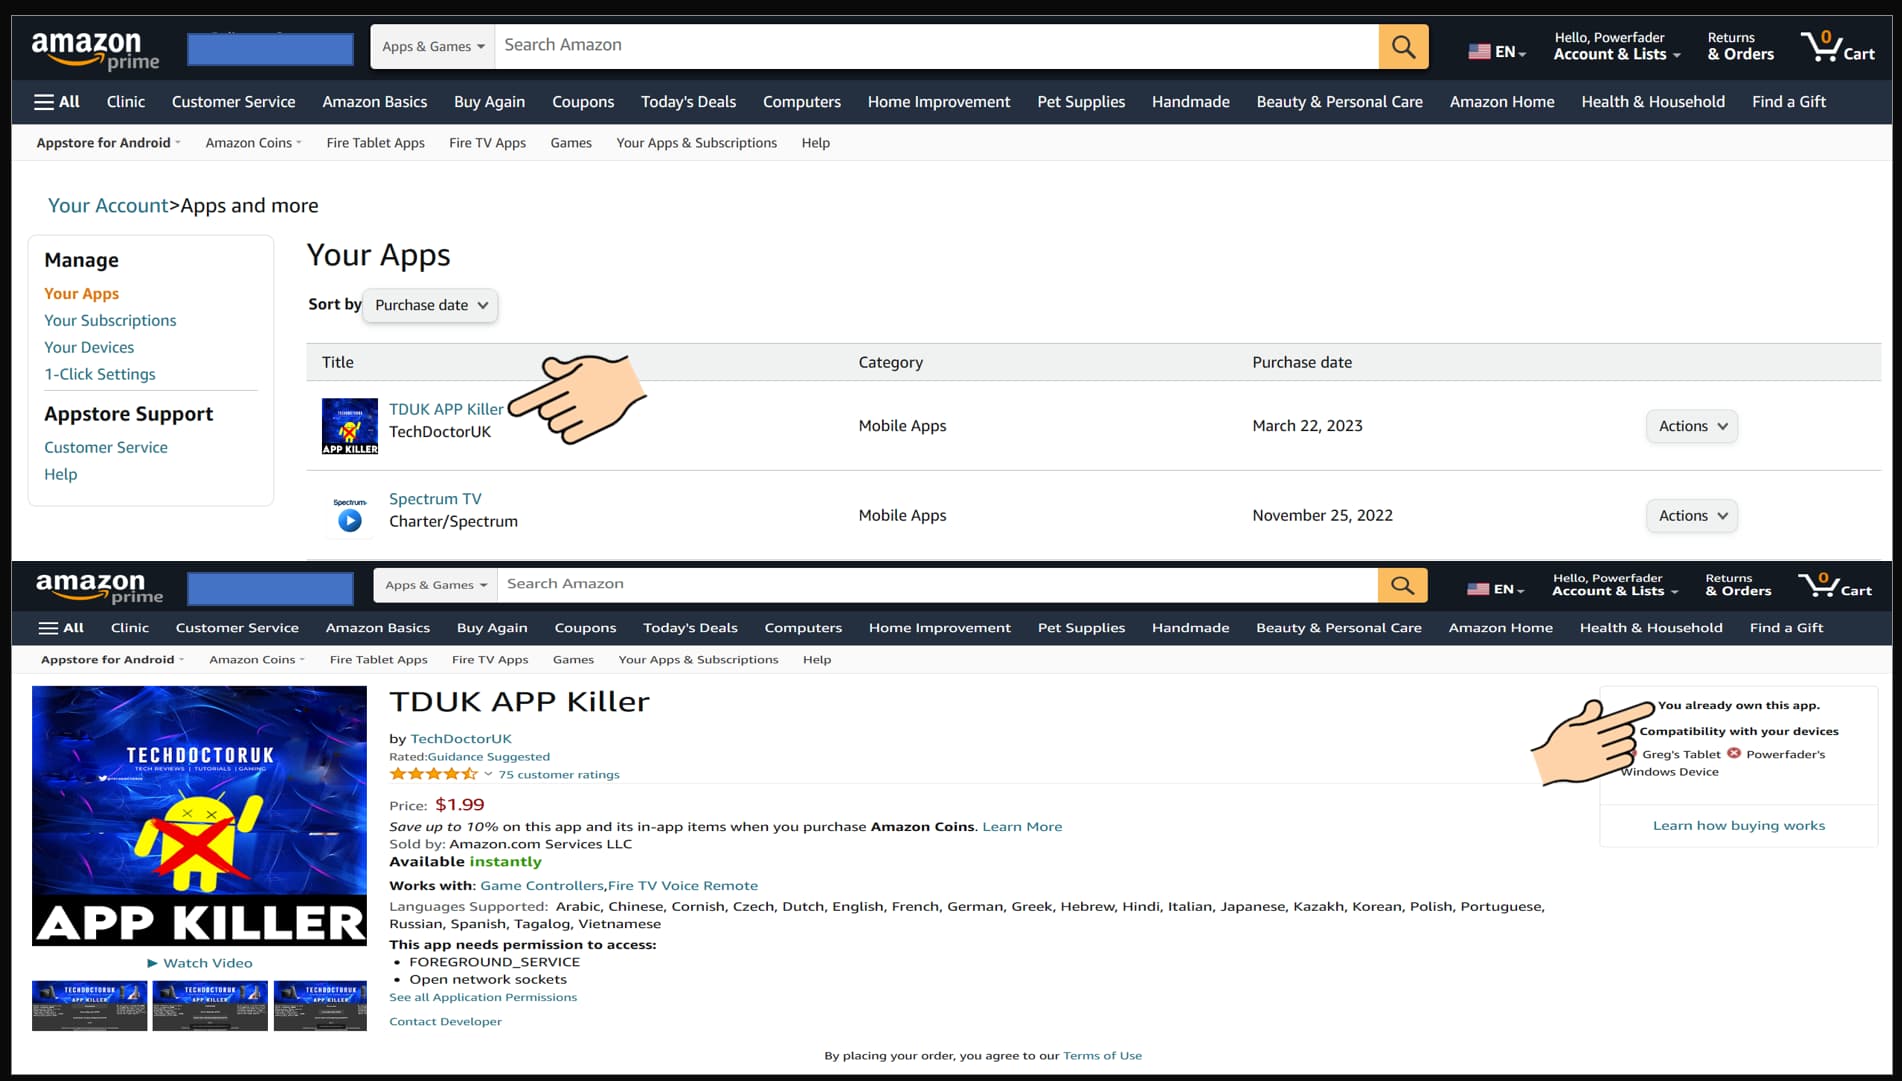Click Contact Developer link
This screenshot has height=1081, width=1902.
445,1022
